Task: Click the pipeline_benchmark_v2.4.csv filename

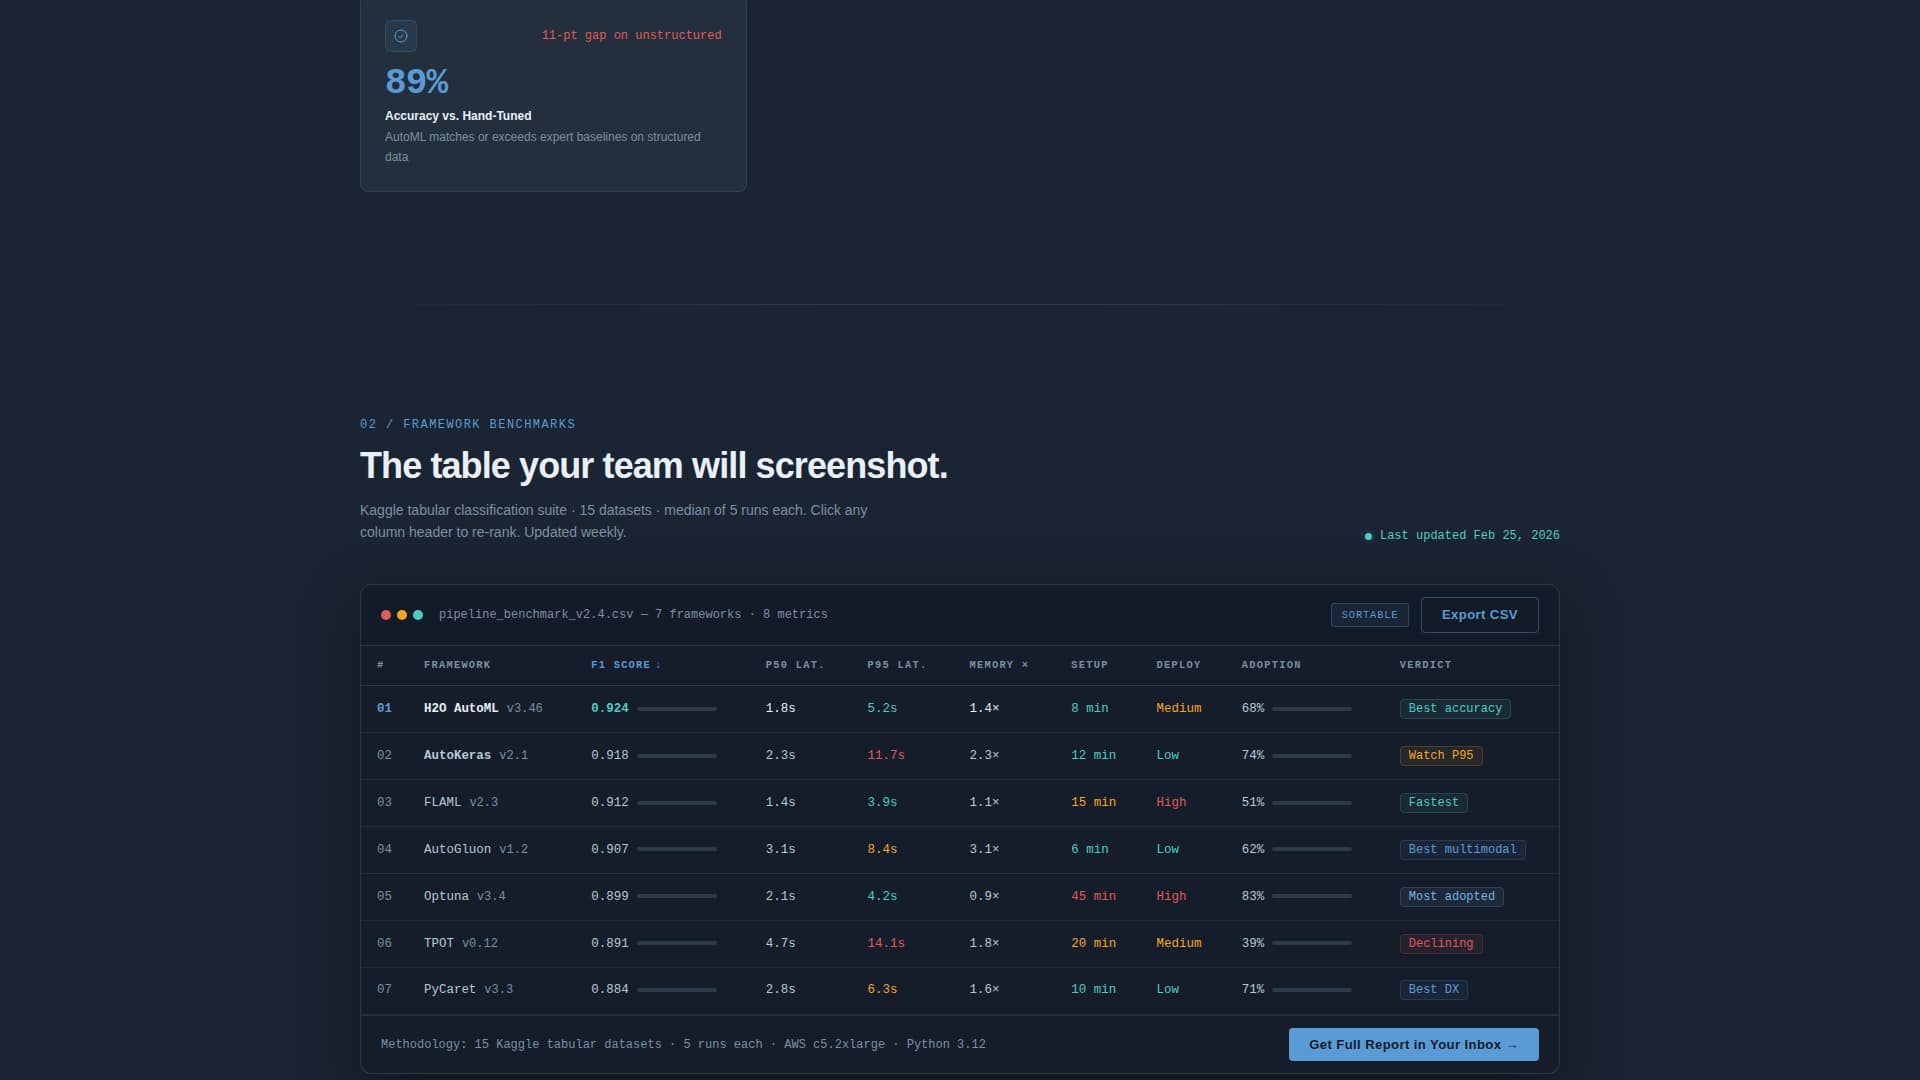Action: coord(536,615)
